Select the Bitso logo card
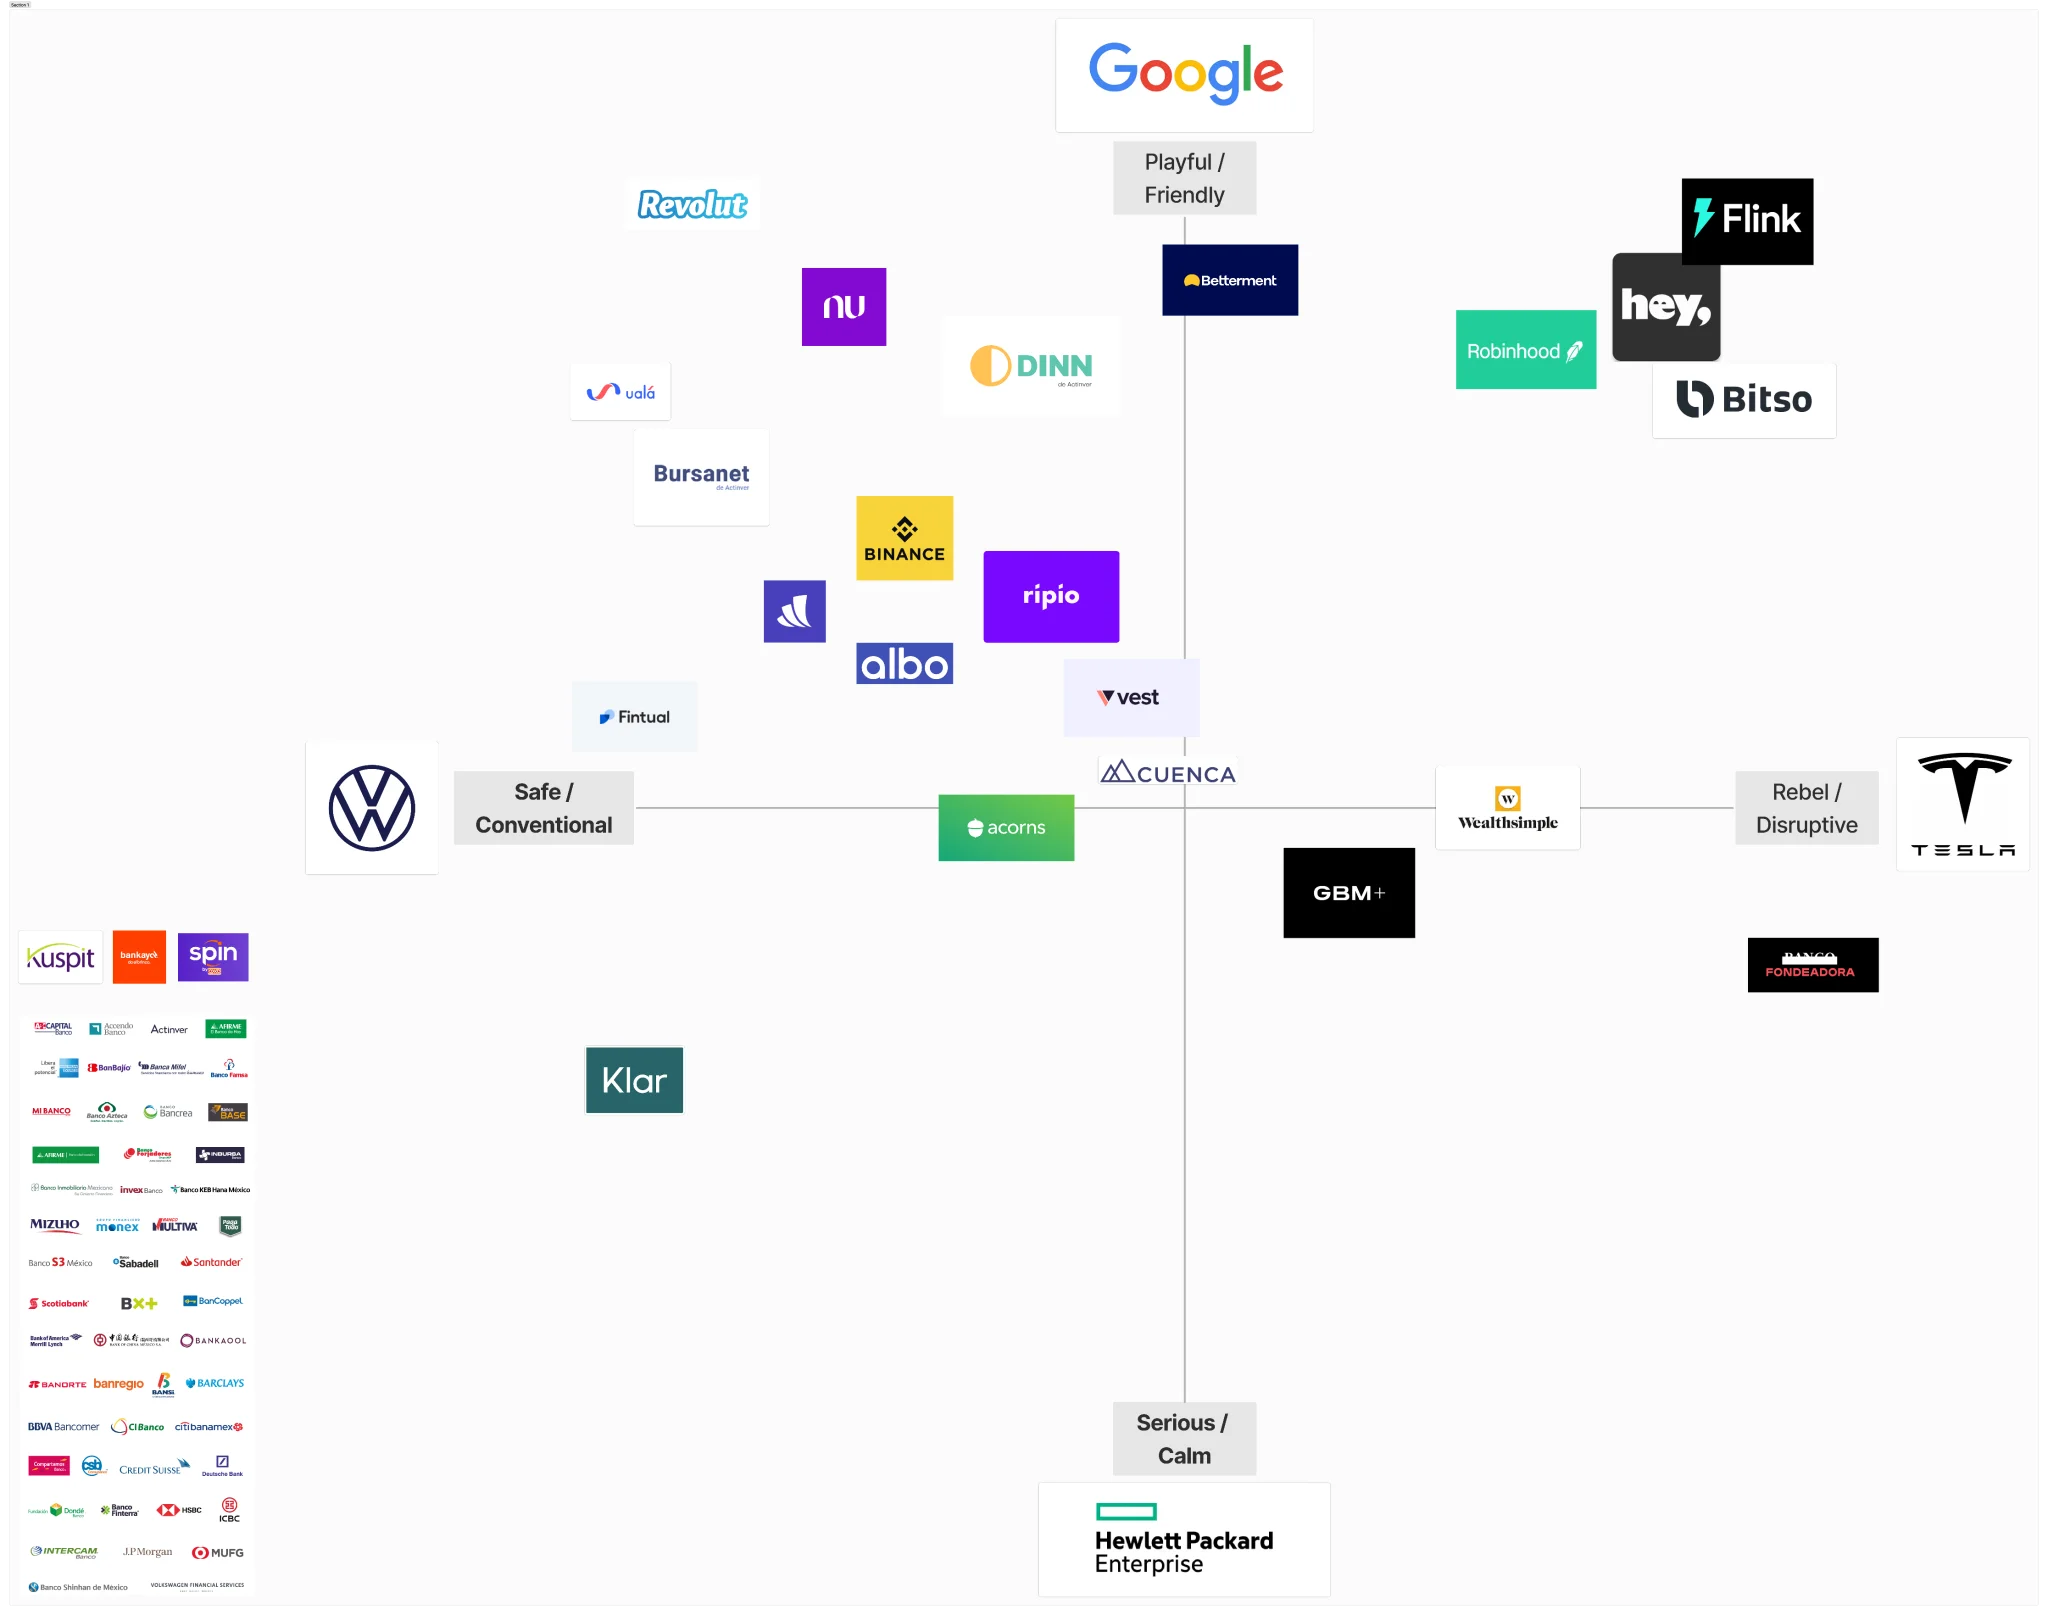 pos(1743,400)
